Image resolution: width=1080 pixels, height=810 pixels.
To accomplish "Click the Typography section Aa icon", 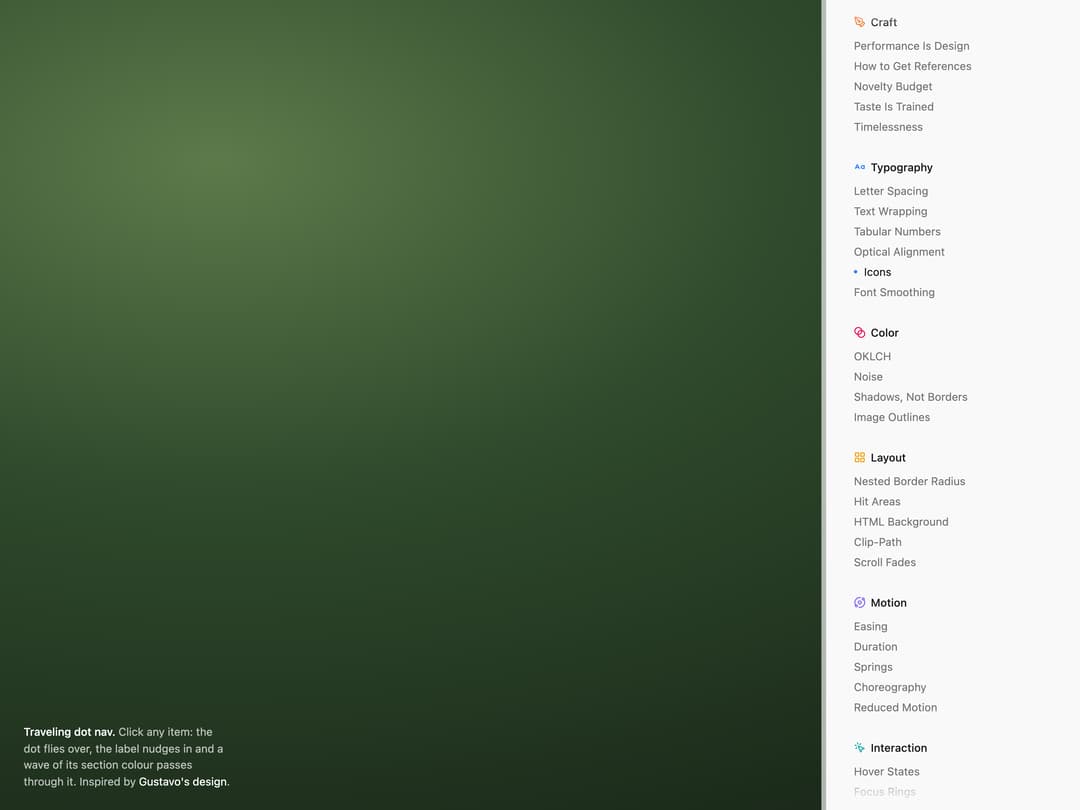I will coord(860,167).
